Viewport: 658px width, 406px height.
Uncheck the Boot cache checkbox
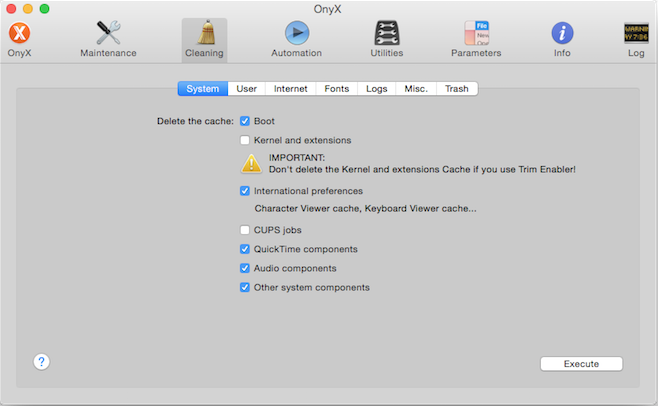(x=245, y=121)
